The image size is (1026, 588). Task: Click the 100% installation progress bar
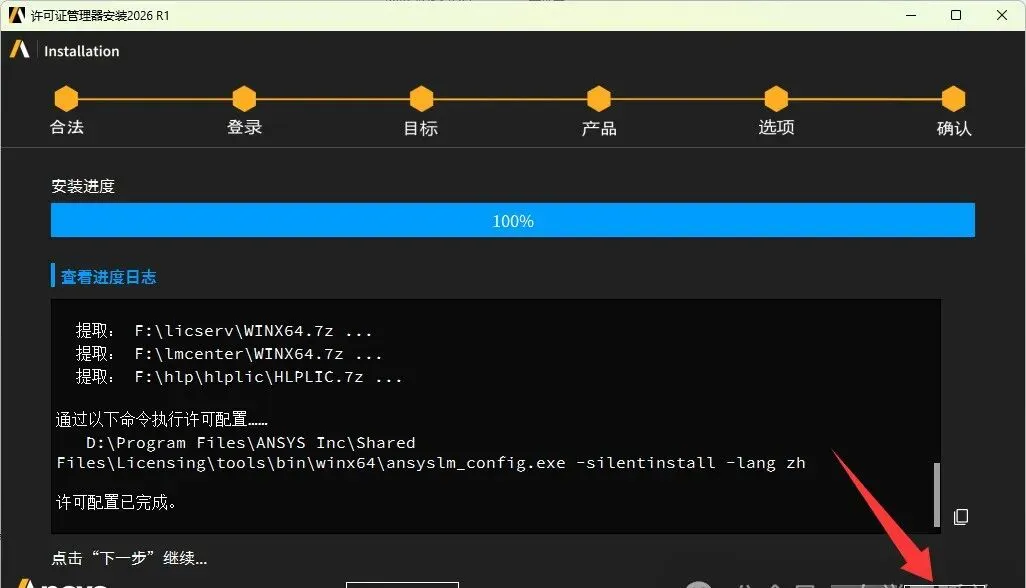click(x=513, y=220)
